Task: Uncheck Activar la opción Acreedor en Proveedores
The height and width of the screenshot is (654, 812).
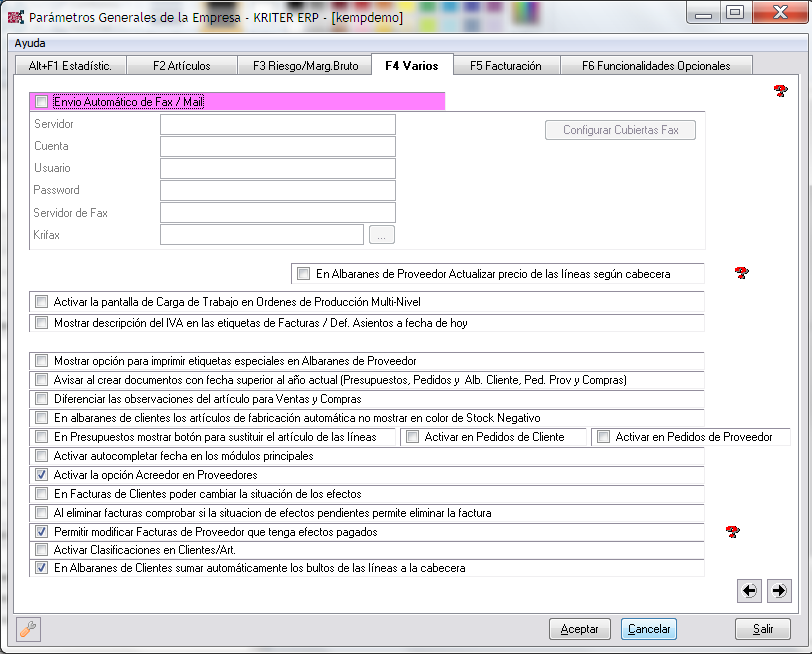Action: (41, 475)
